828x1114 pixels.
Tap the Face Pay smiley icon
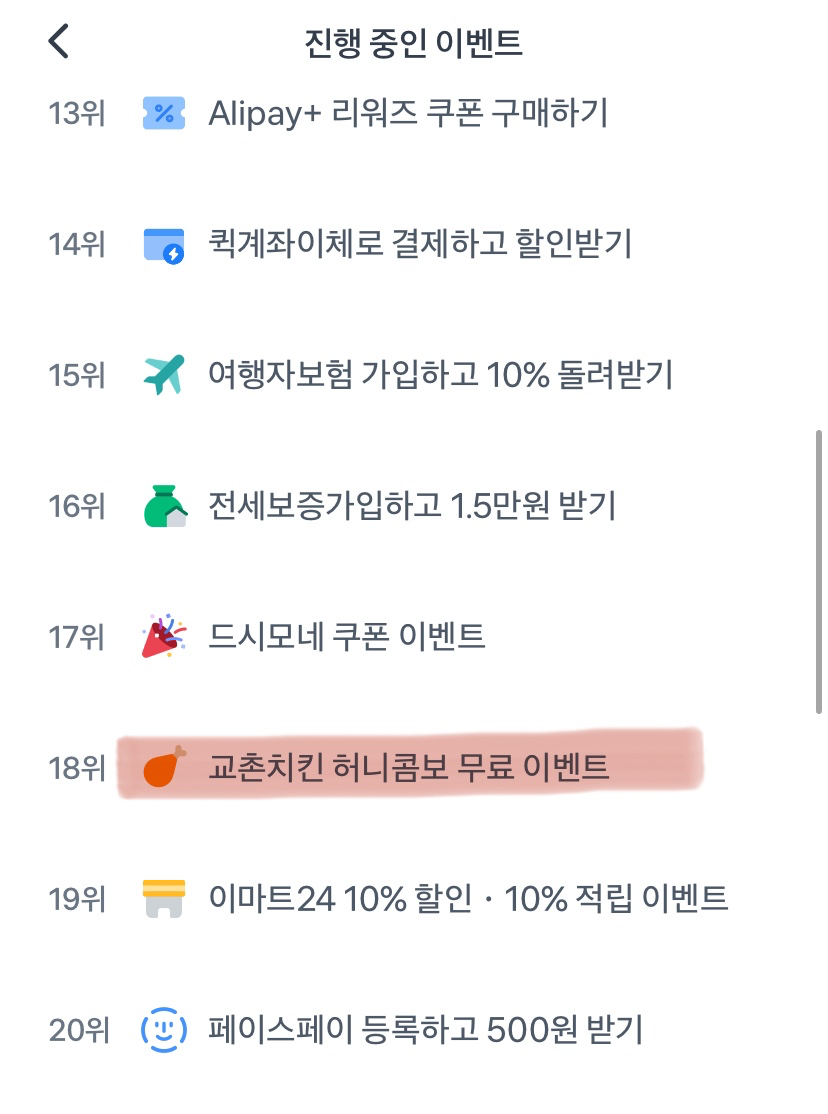coord(164,1030)
